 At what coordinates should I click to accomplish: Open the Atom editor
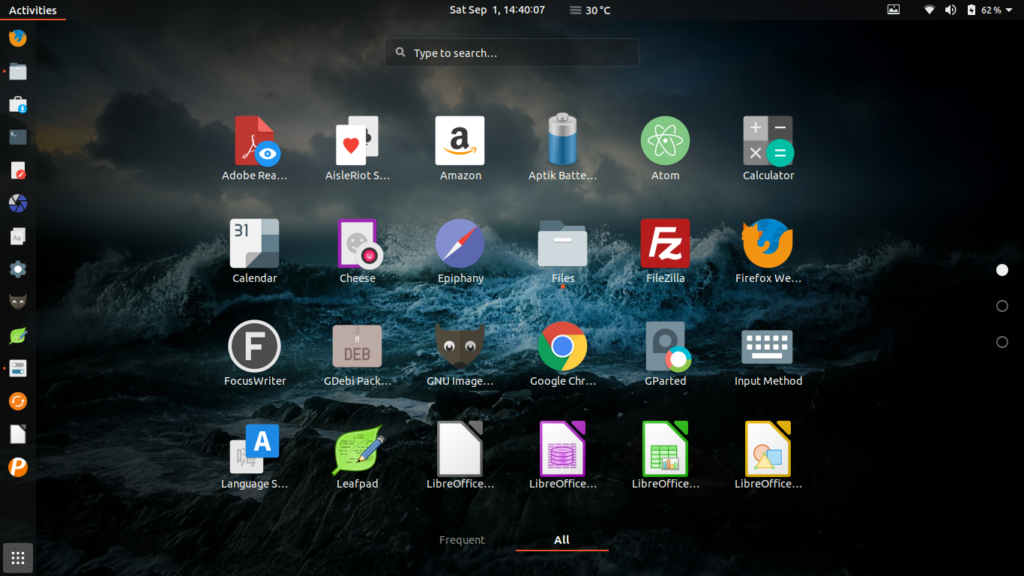665,148
